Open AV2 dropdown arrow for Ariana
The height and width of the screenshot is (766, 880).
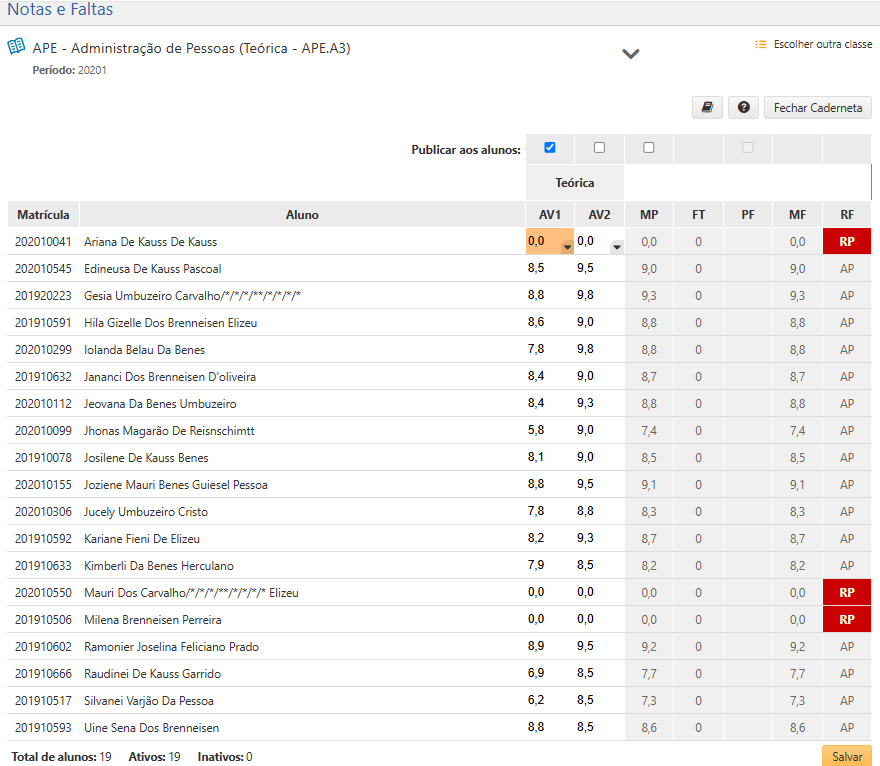(x=616, y=247)
